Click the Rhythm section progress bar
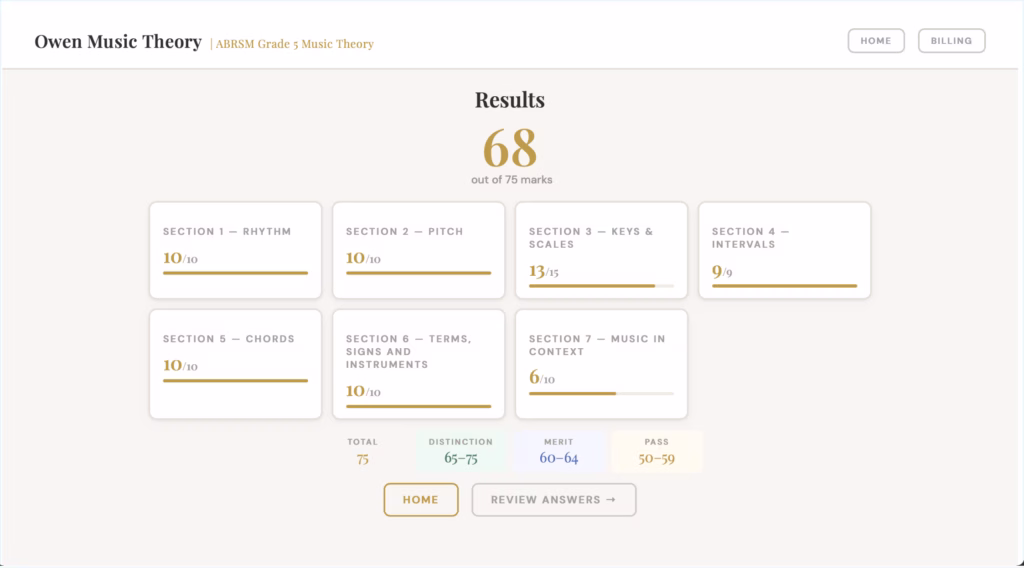1024x568 pixels. (236, 273)
